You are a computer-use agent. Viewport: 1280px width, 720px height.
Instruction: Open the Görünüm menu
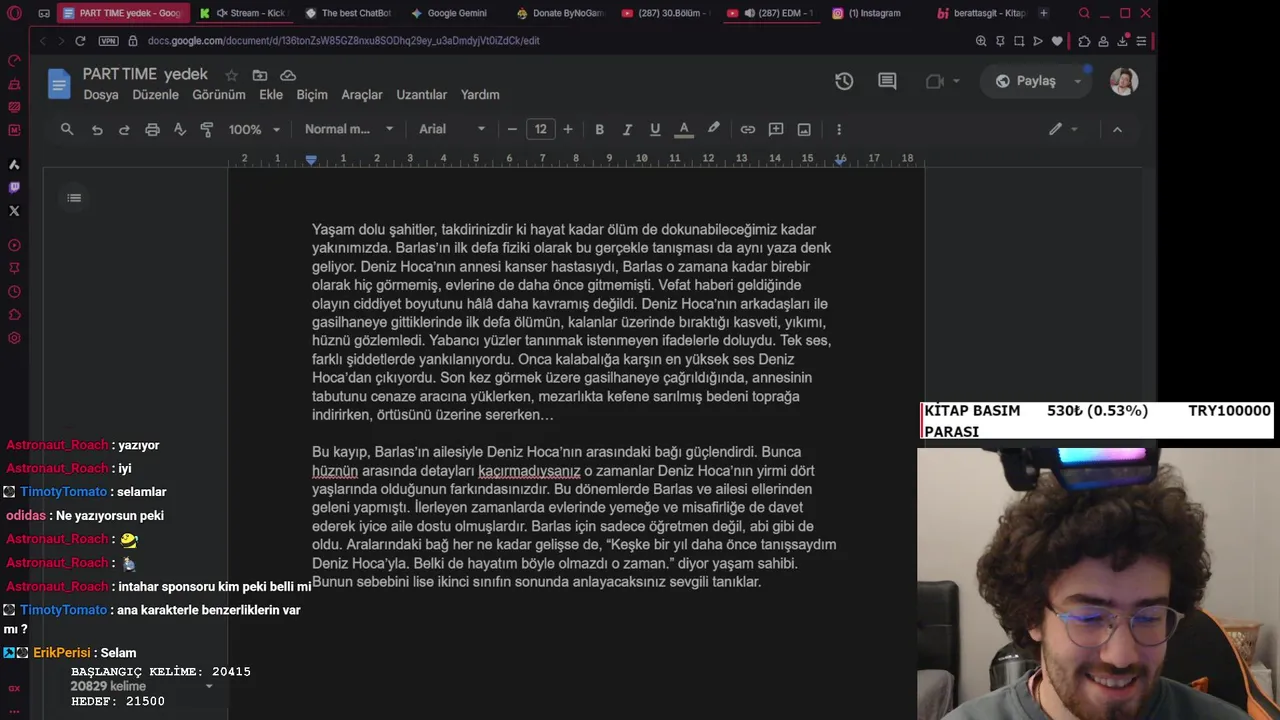[219, 95]
